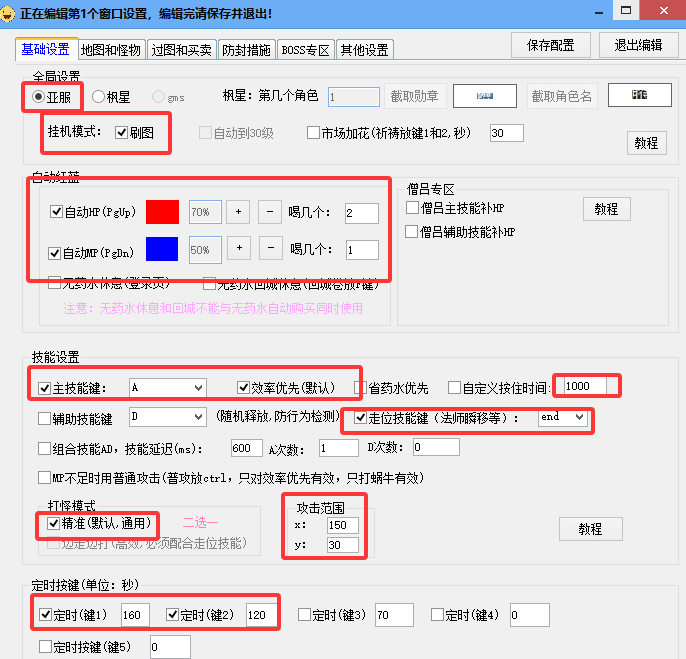Switch to the 地图和怪物 tab
The width and height of the screenshot is (686, 659).
(111, 49)
